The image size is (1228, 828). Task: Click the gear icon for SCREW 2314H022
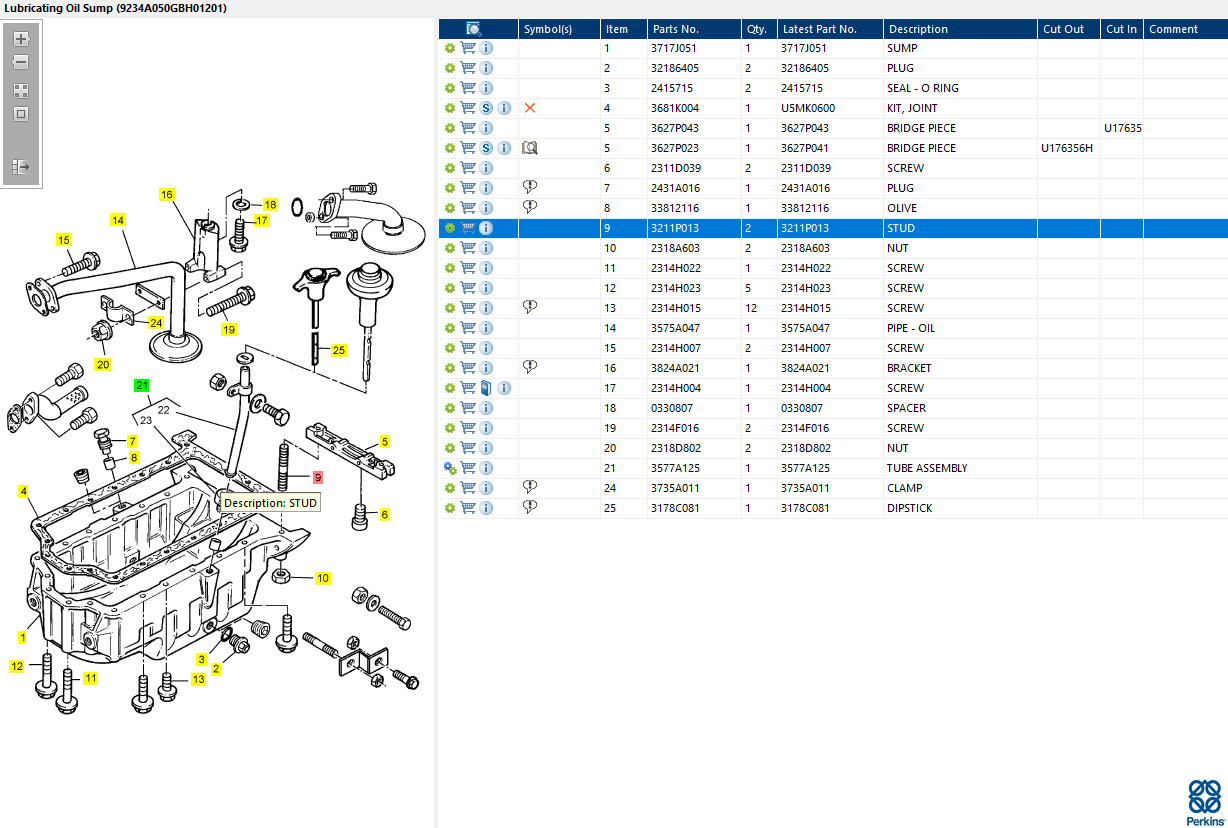click(x=450, y=268)
